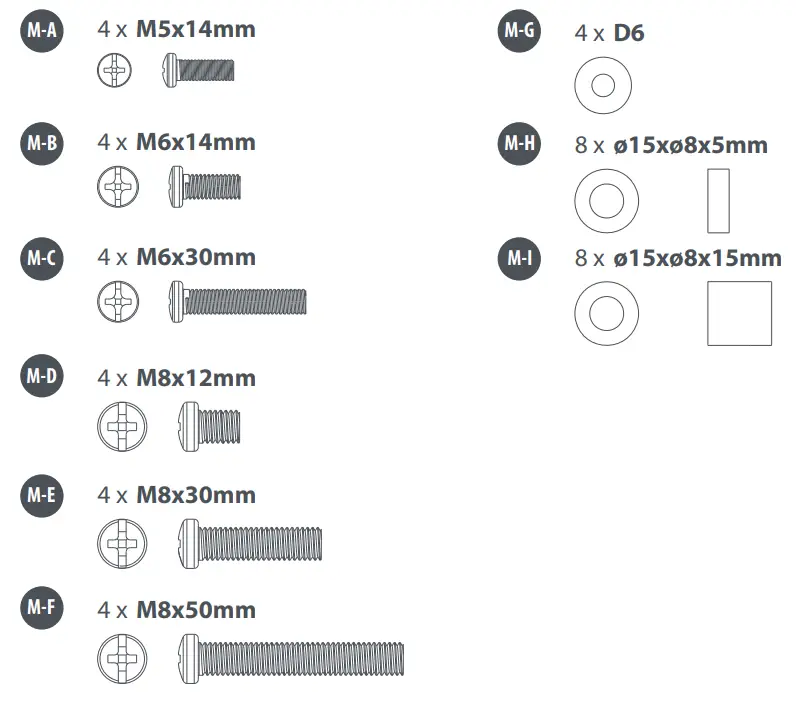Select the square 15mm spacer side profile

click(739, 313)
